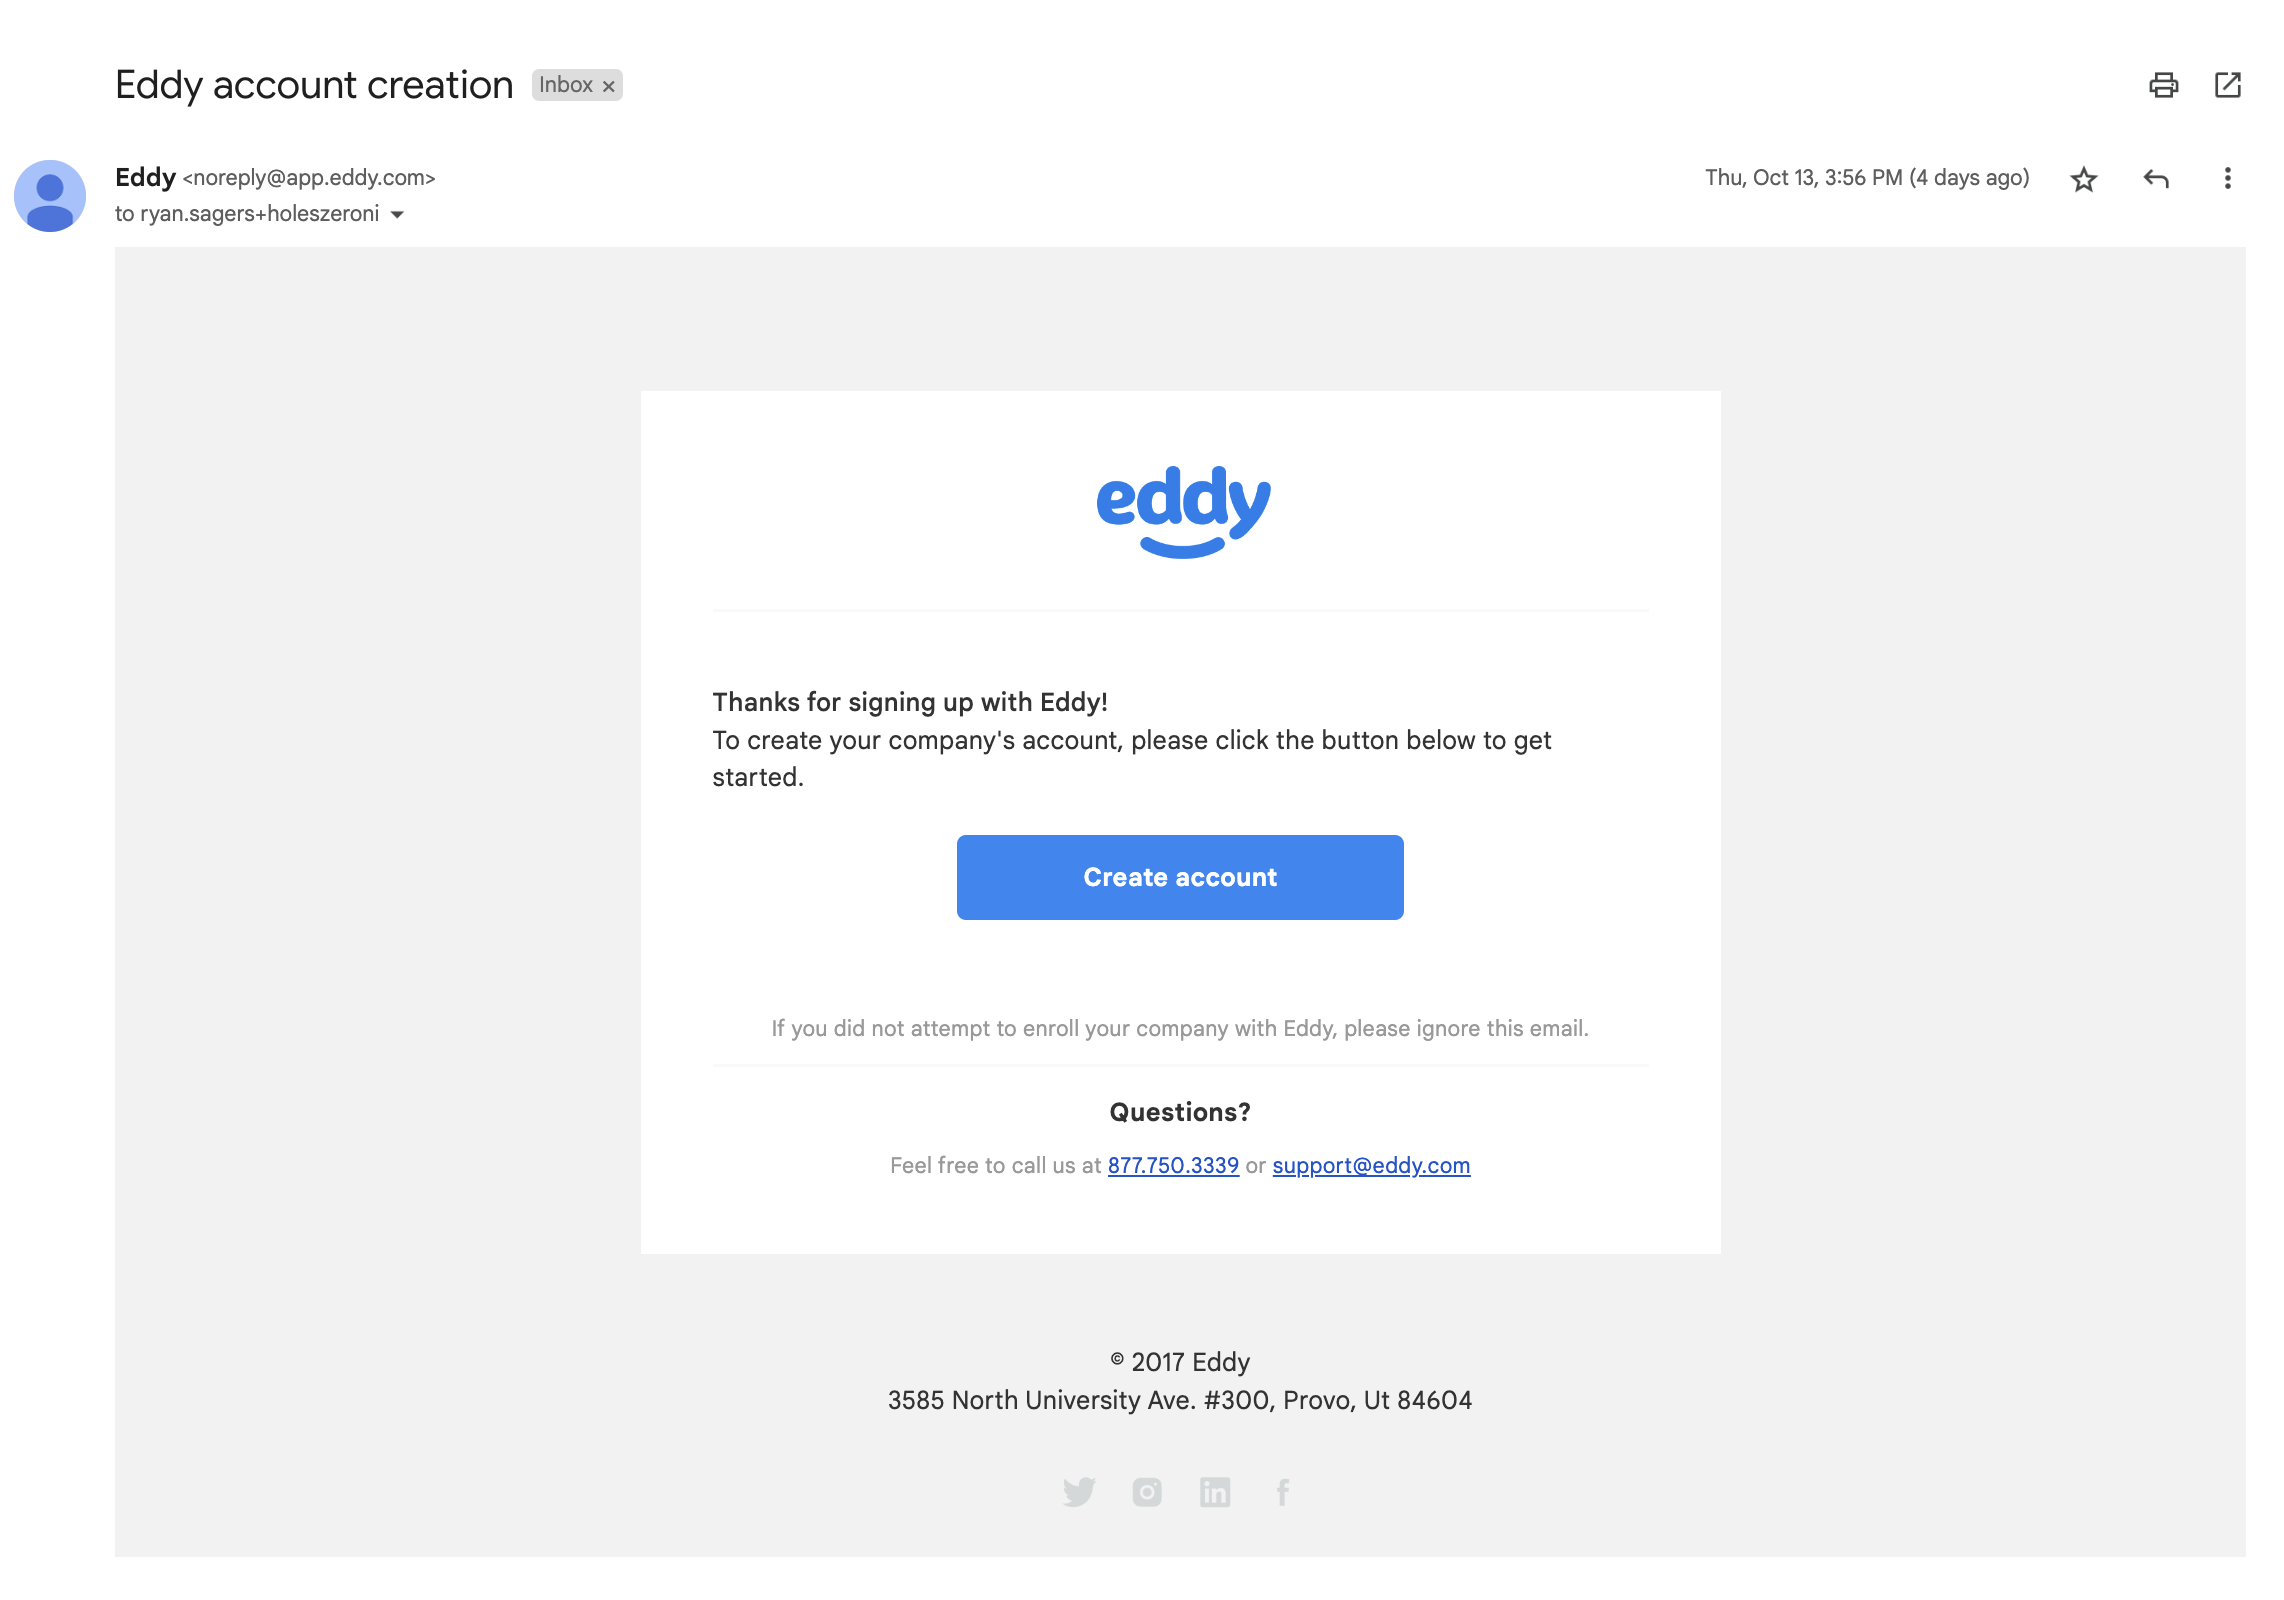Click the Create account button
The image size is (2284, 1600).
pos(1180,877)
